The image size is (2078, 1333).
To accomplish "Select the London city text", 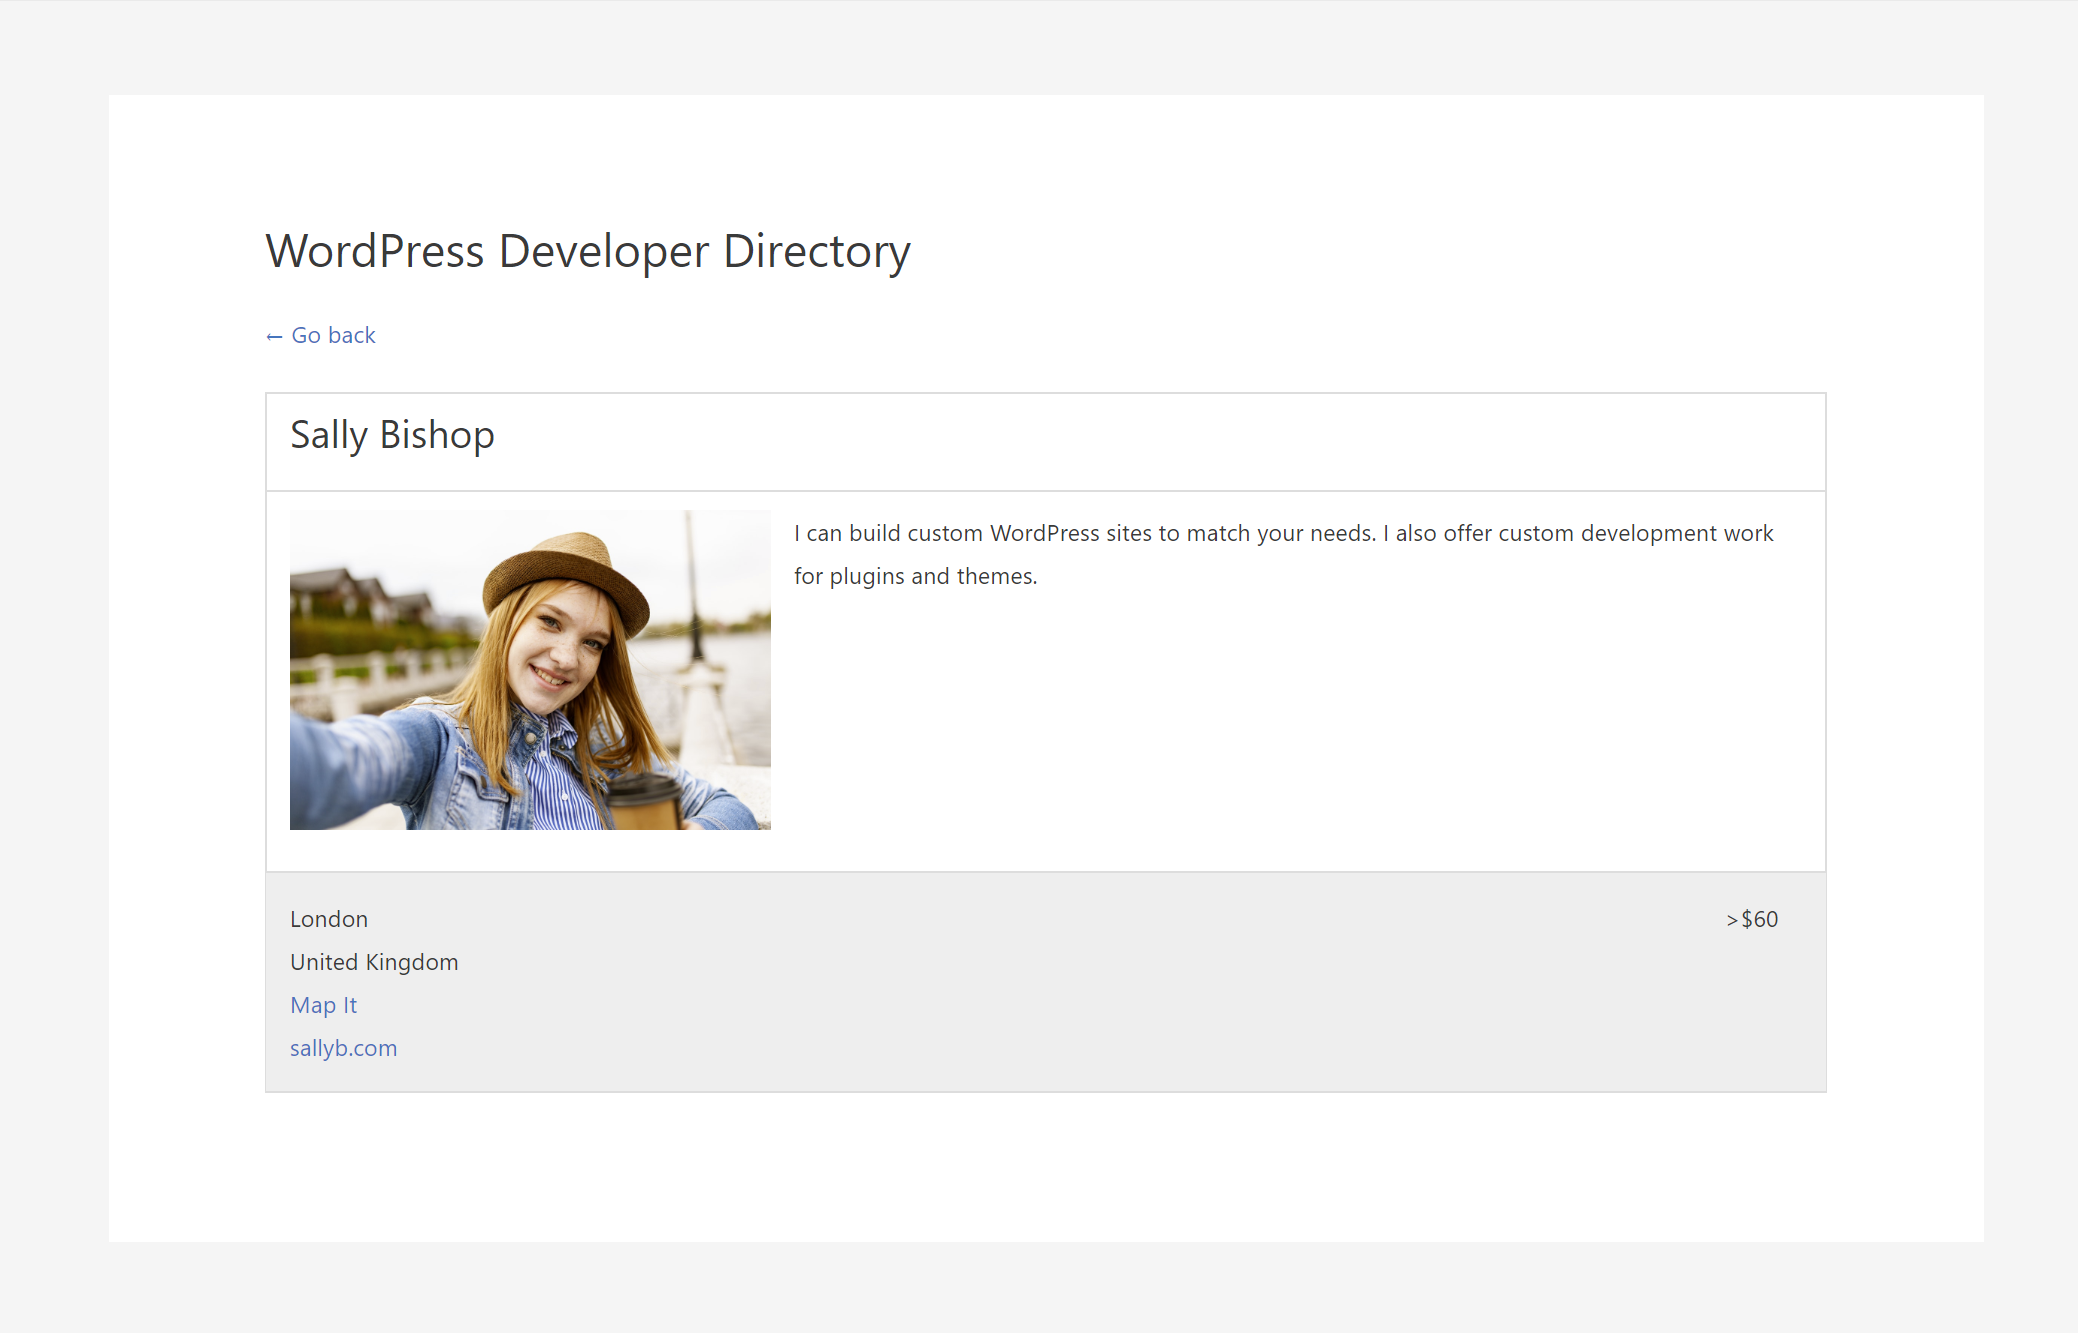I will 329,919.
